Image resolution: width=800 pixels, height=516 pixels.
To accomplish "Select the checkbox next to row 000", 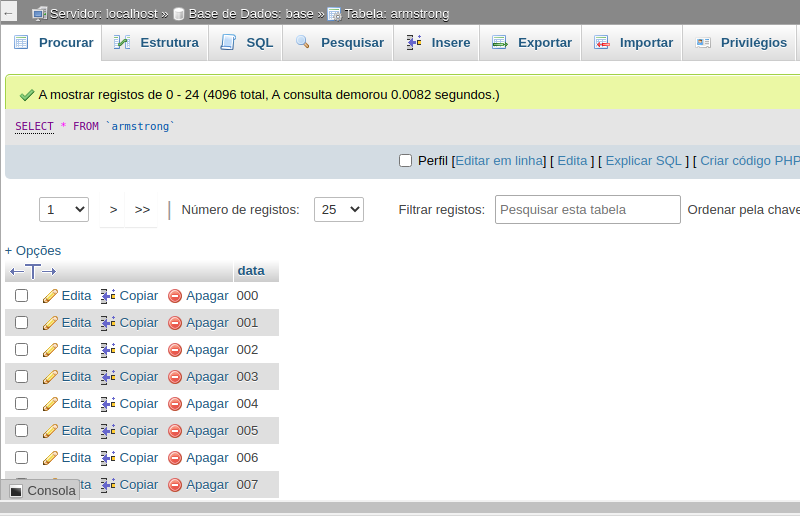I will [x=21, y=296].
